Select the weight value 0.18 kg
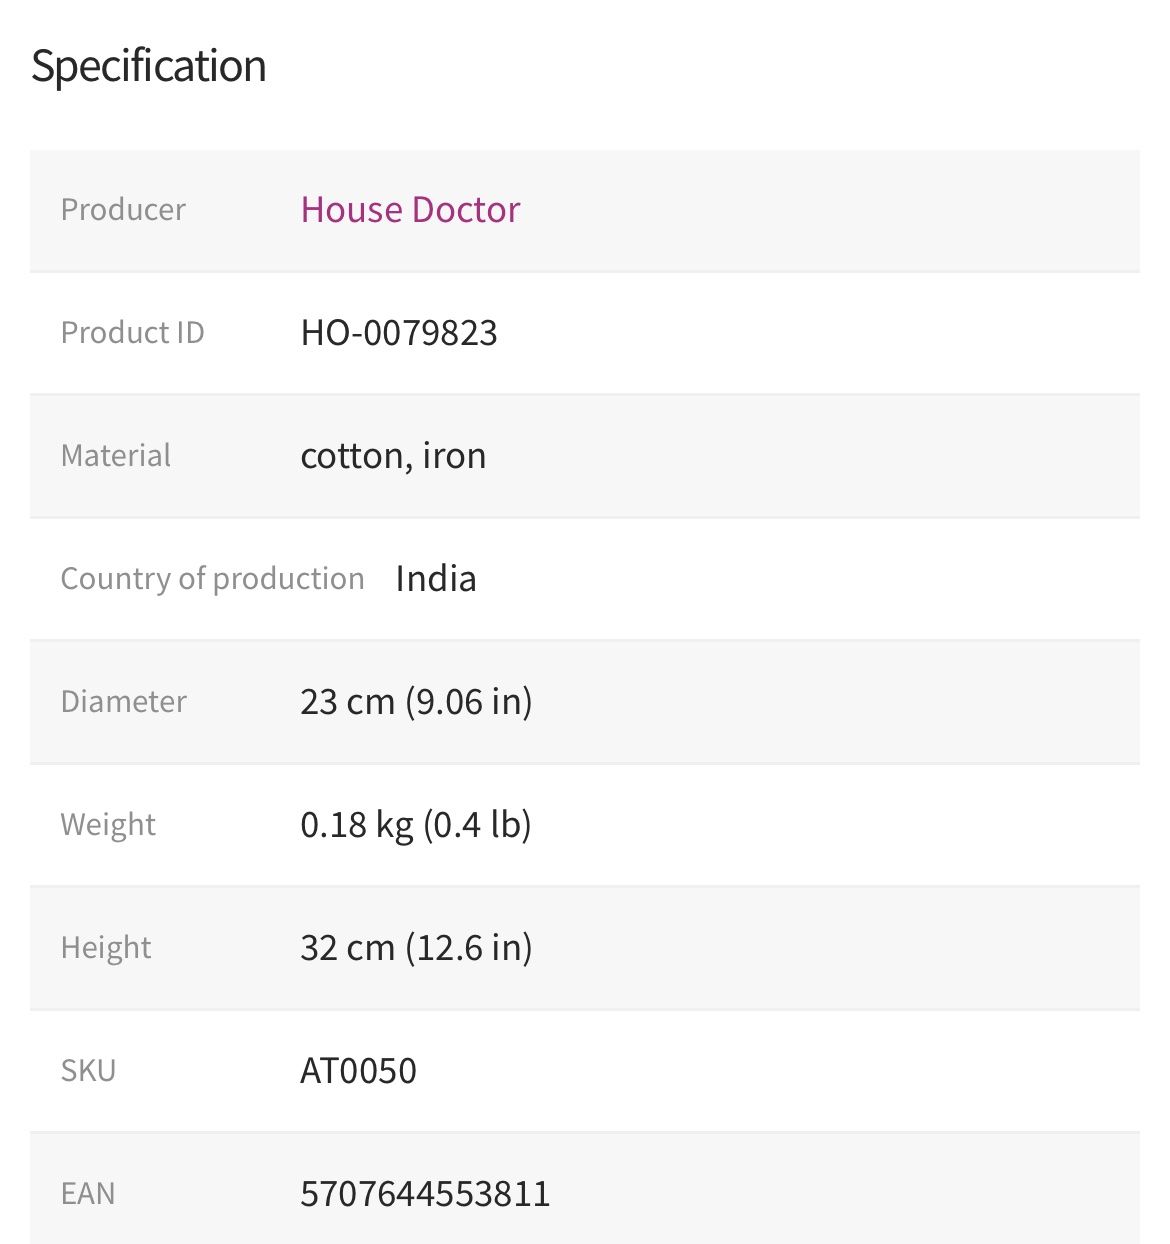Screen dimensions: 1170x1244 tap(356, 825)
